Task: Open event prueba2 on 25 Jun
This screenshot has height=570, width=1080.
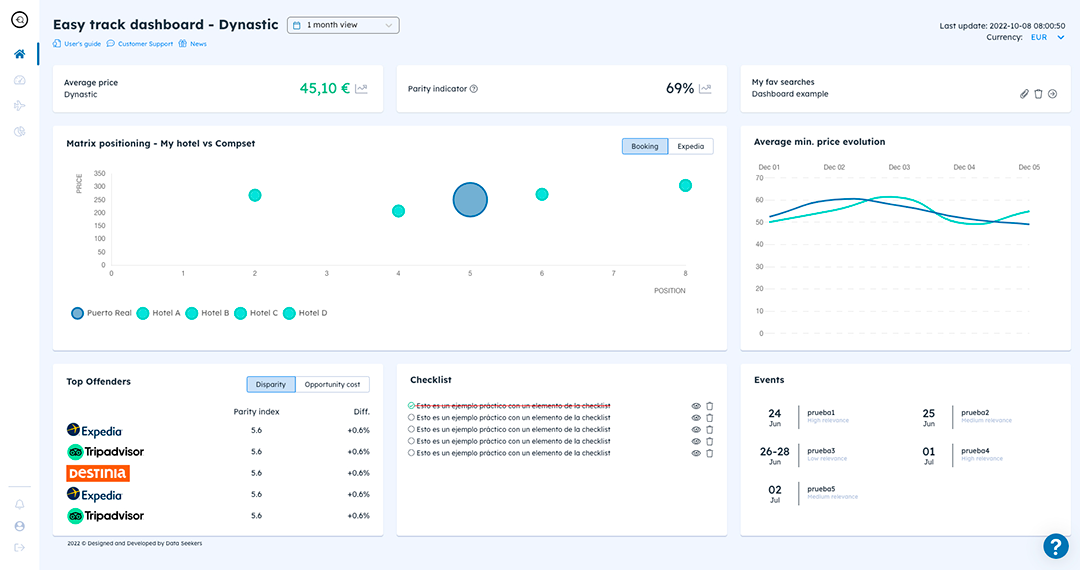Action: (x=965, y=416)
